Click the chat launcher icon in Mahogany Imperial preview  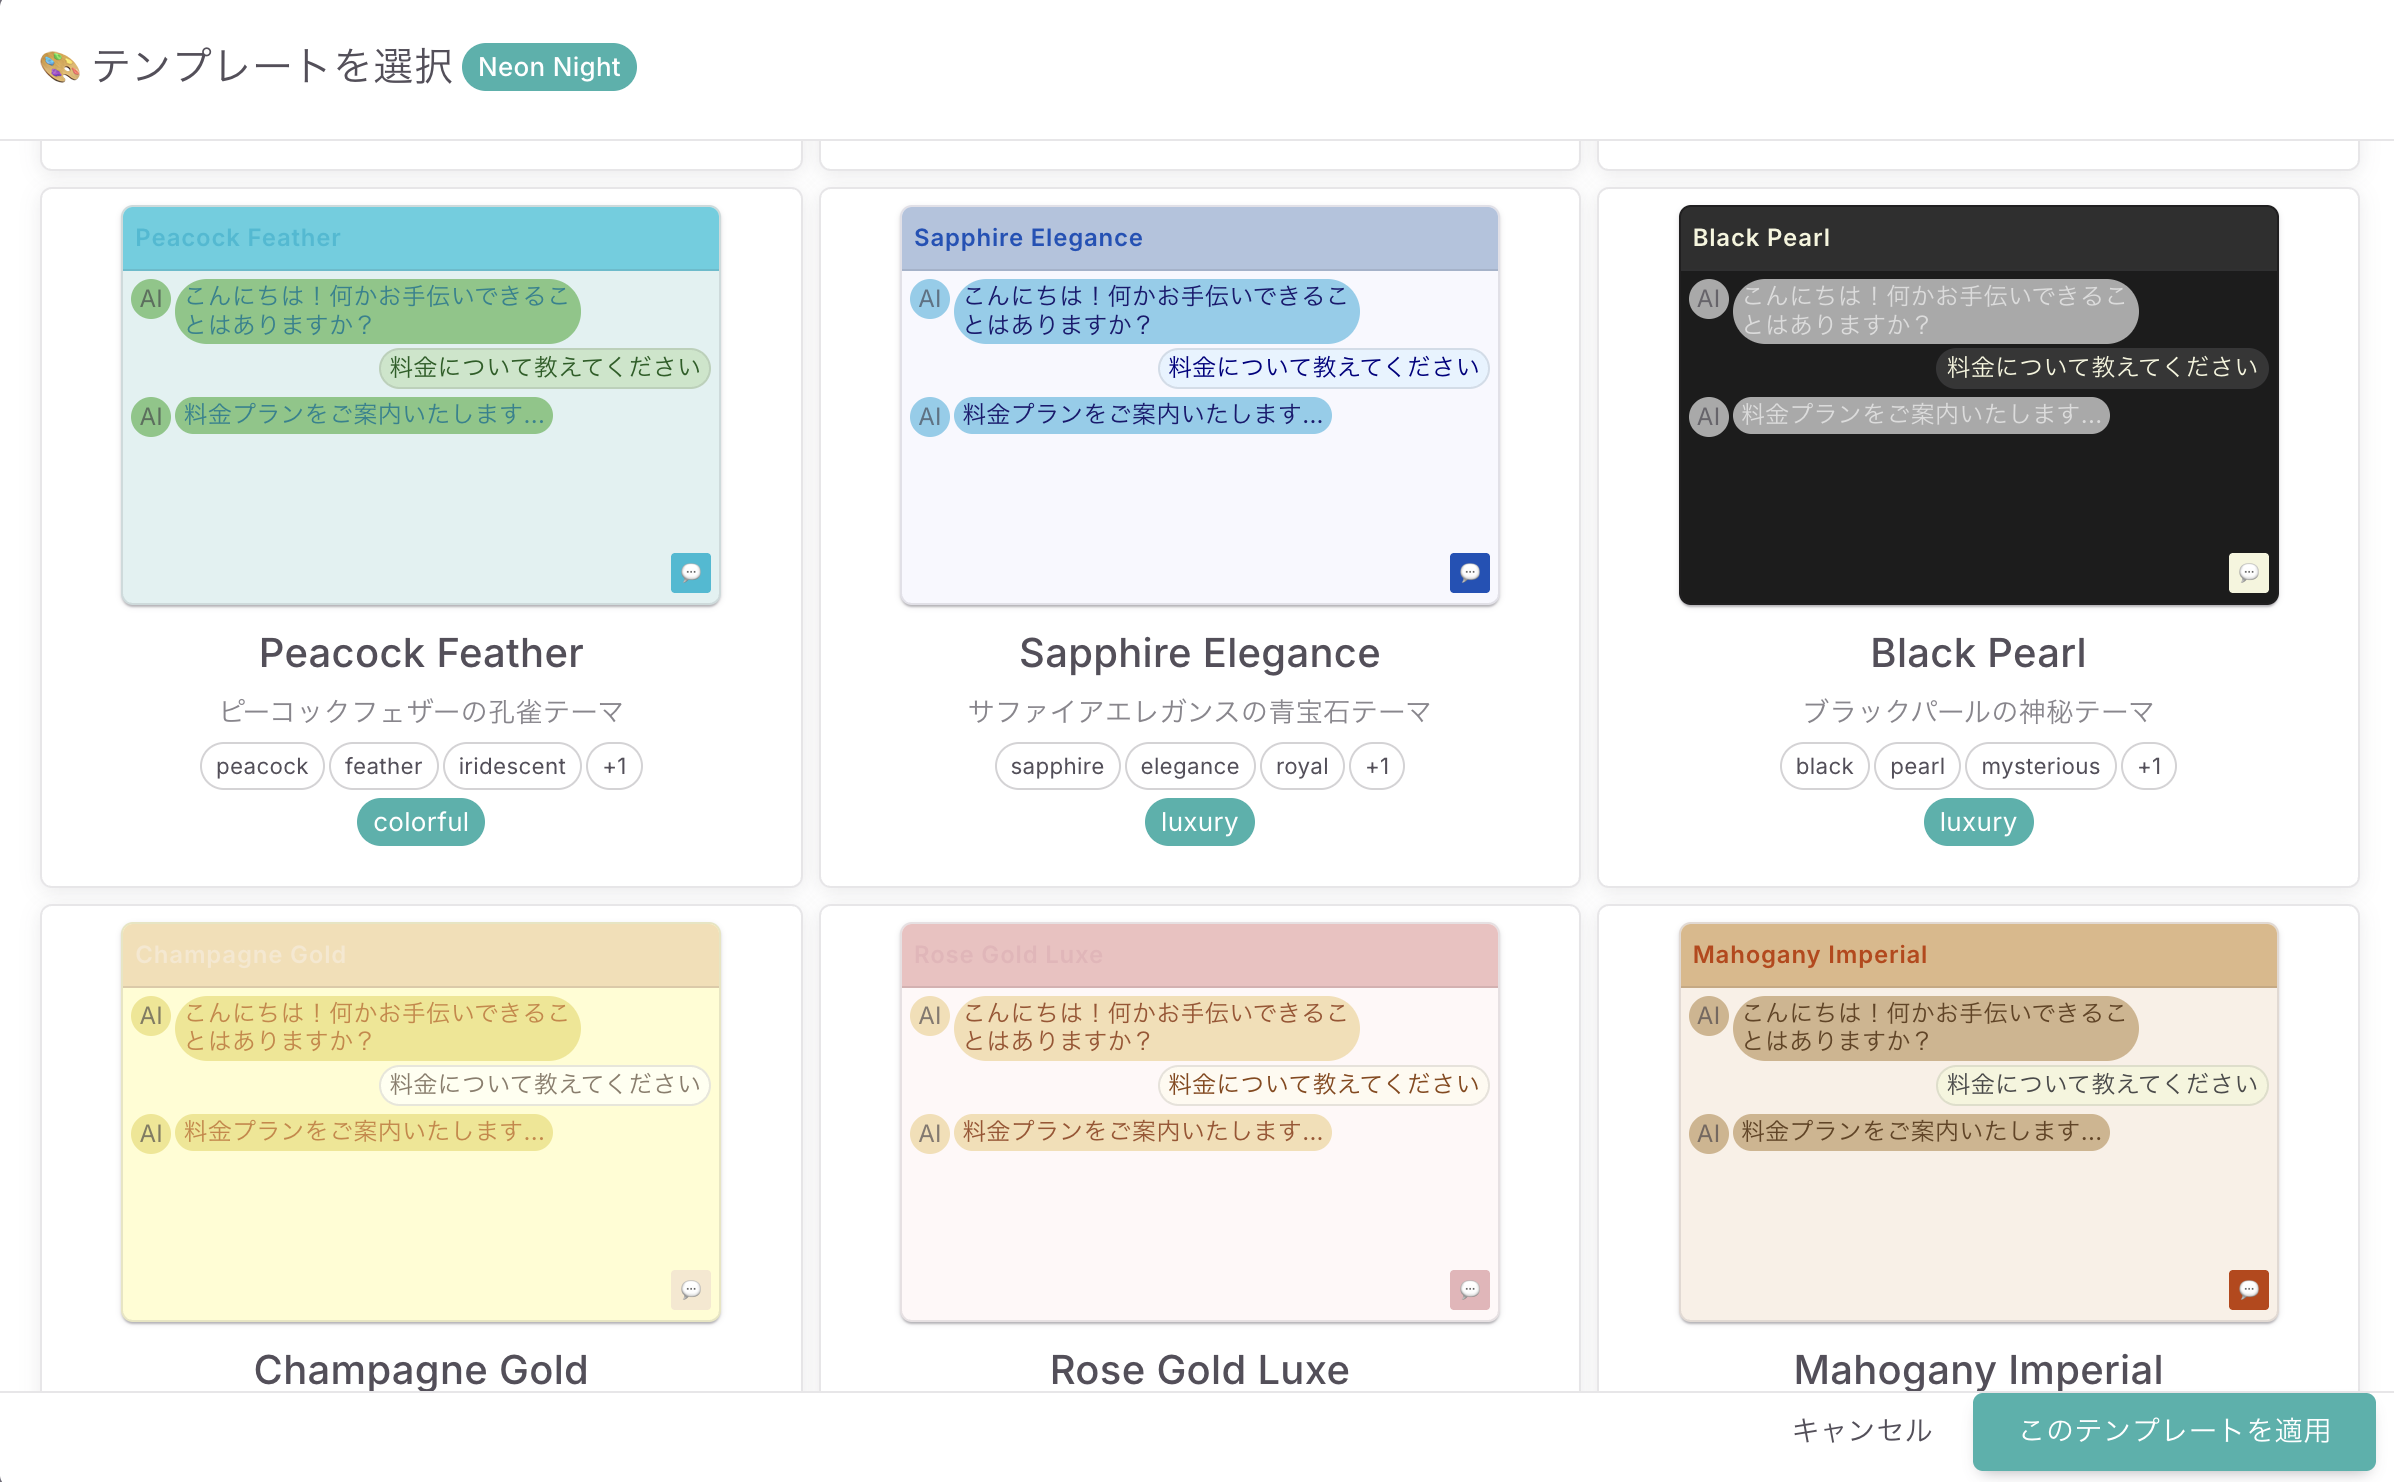click(2249, 1290)
